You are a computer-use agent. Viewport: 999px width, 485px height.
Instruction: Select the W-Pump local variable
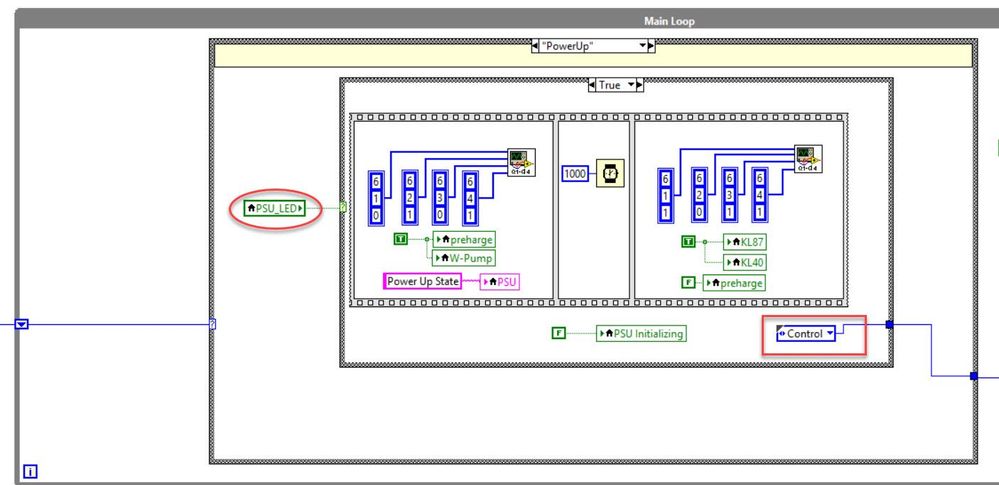[x=464, y=258]
